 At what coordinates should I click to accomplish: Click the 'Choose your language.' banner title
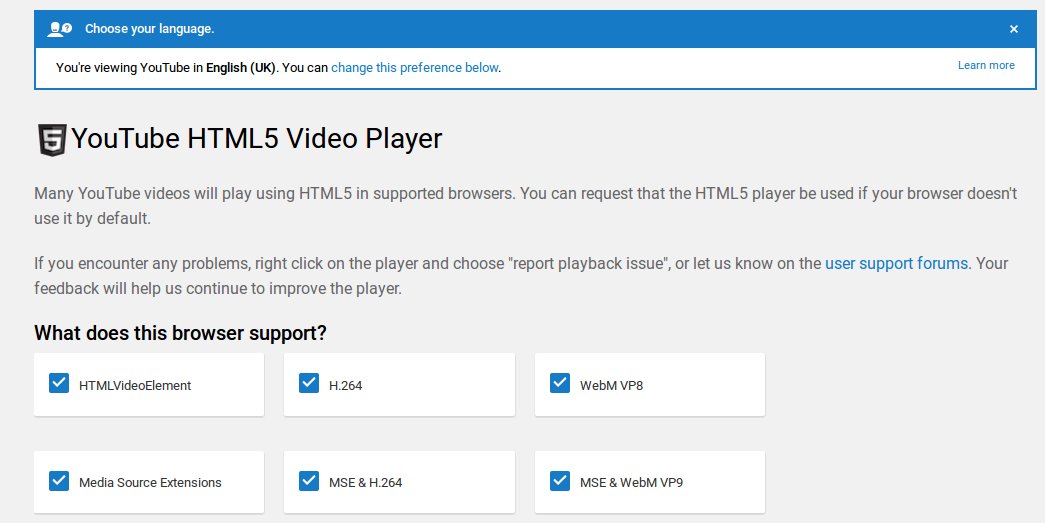pos(149,29)
